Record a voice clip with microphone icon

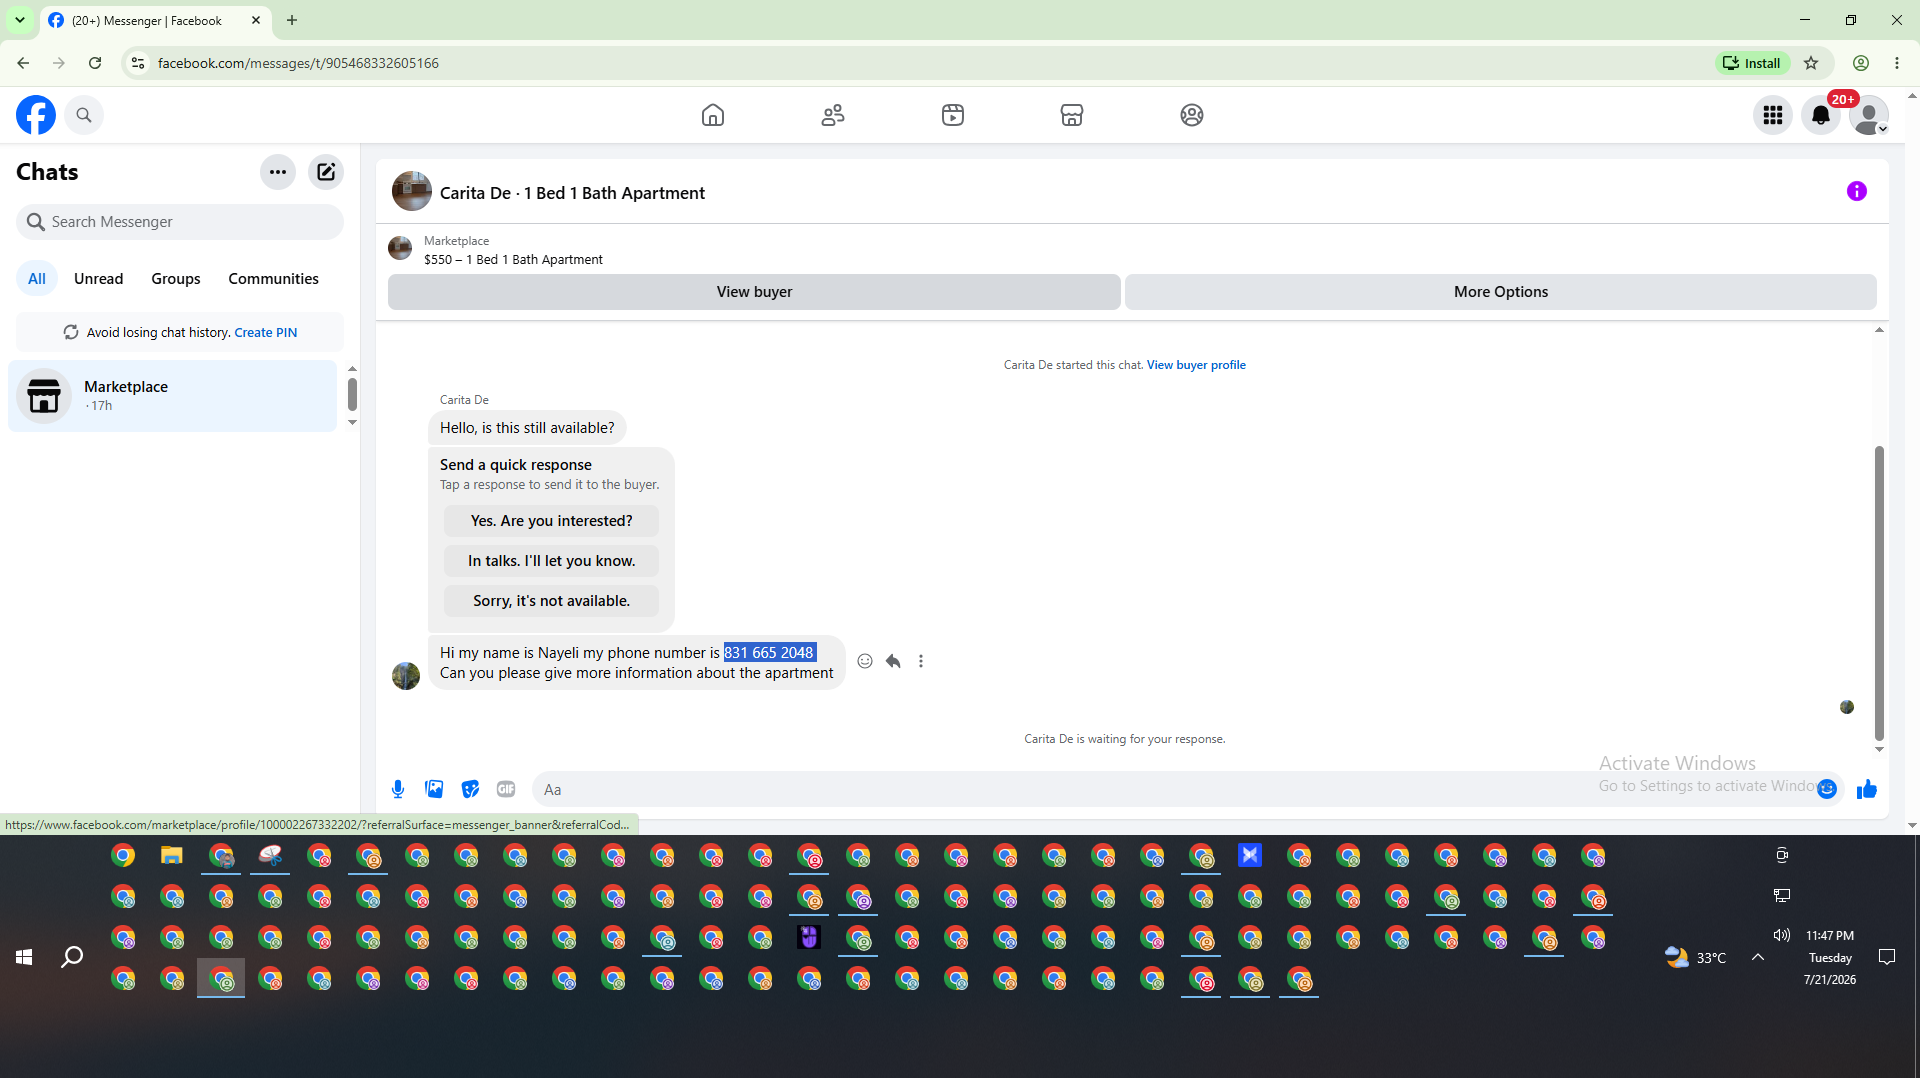(x=398, y=789)
